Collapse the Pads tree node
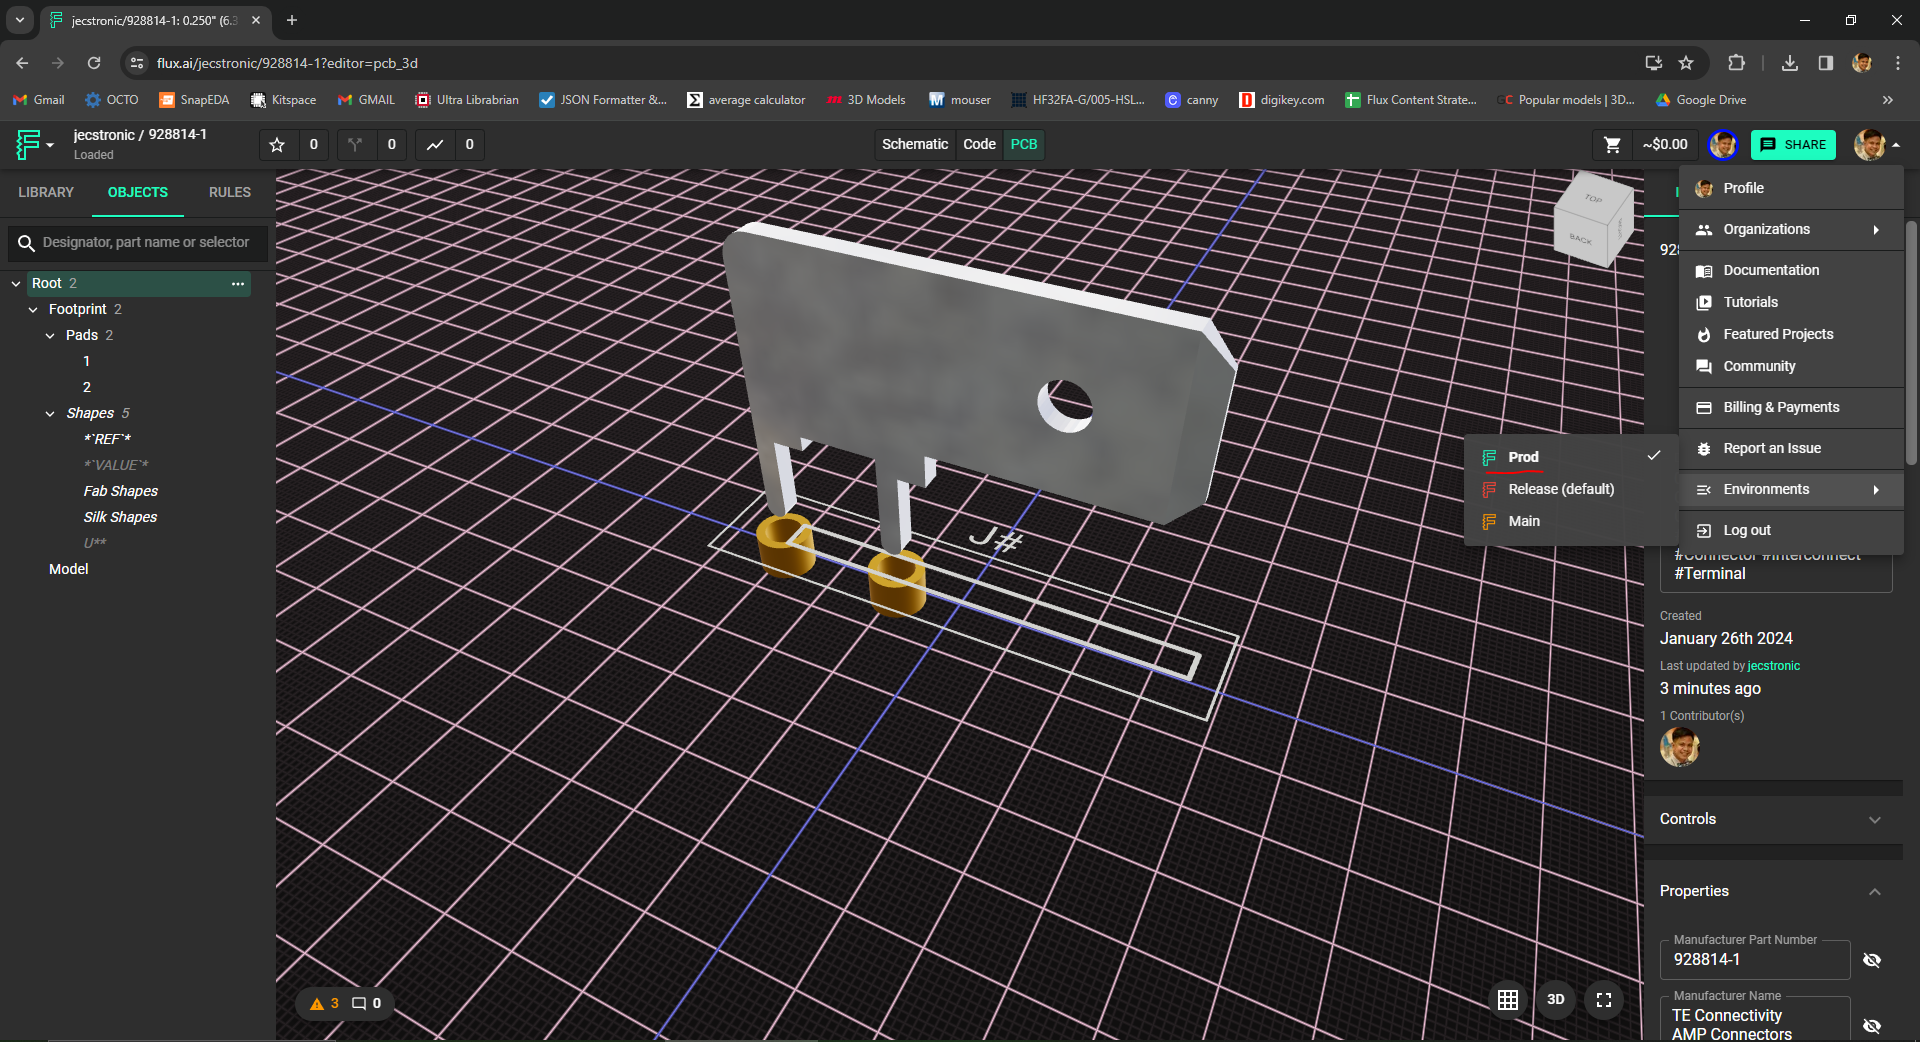1920x1042 pixels. click(50, 336)
